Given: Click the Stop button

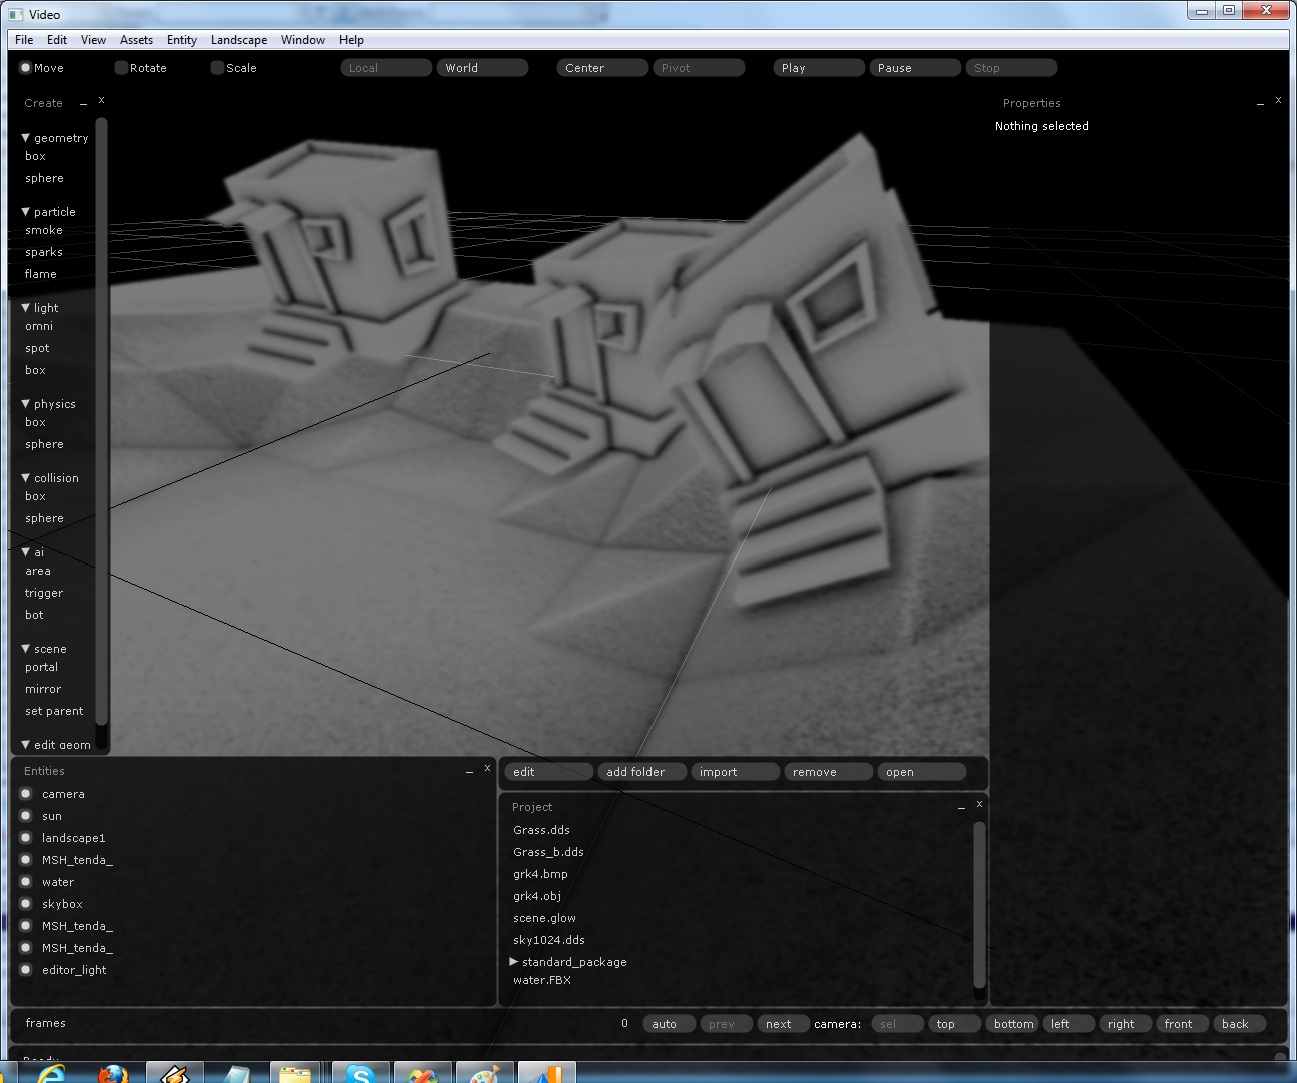Looking at the screenshot, I should (x=1011, y=68).
